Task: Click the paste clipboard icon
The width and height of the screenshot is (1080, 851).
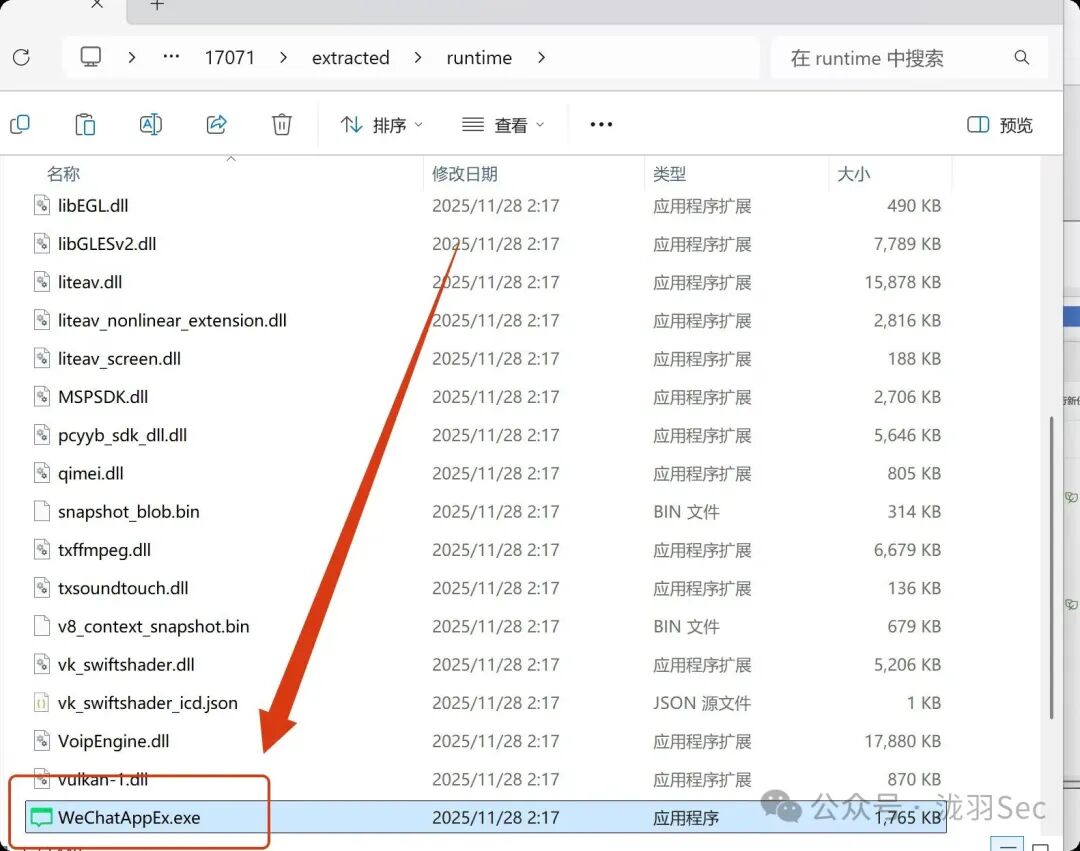Action: [x=85, y=125]
